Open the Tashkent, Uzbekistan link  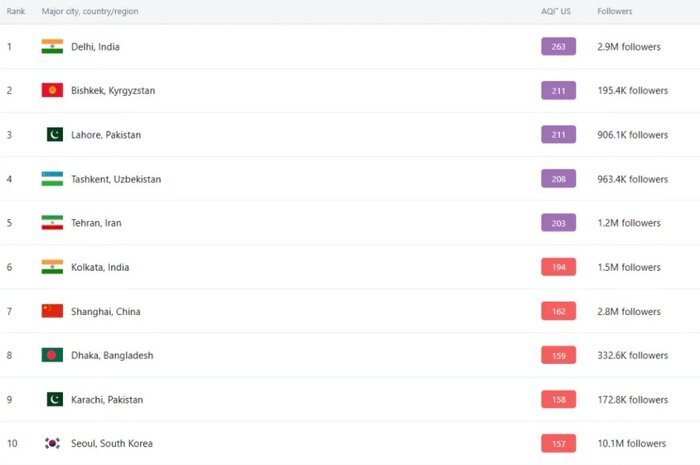coord(116,179)
